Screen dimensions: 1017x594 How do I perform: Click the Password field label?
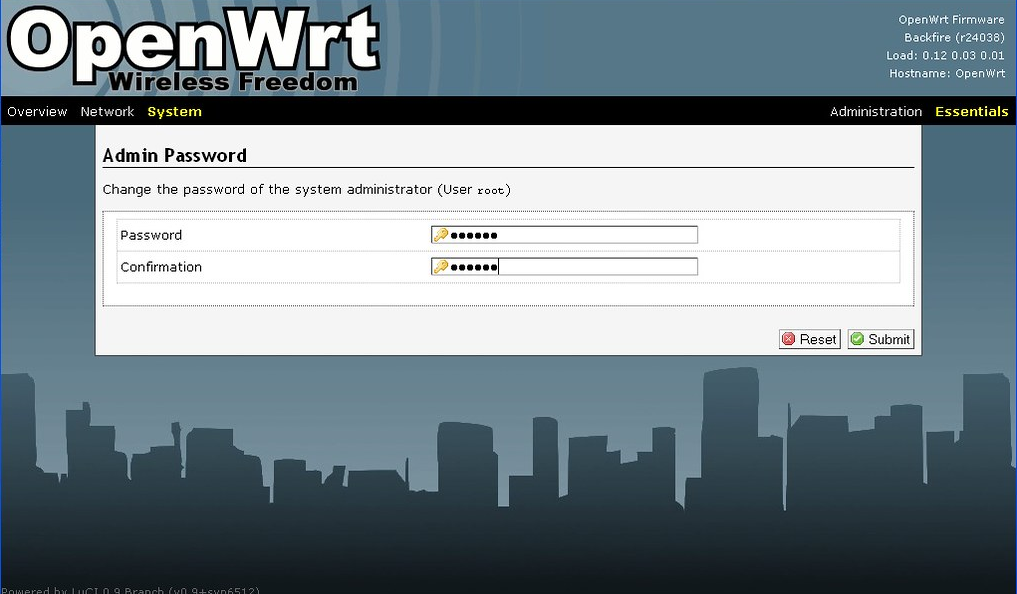point(151,235)
